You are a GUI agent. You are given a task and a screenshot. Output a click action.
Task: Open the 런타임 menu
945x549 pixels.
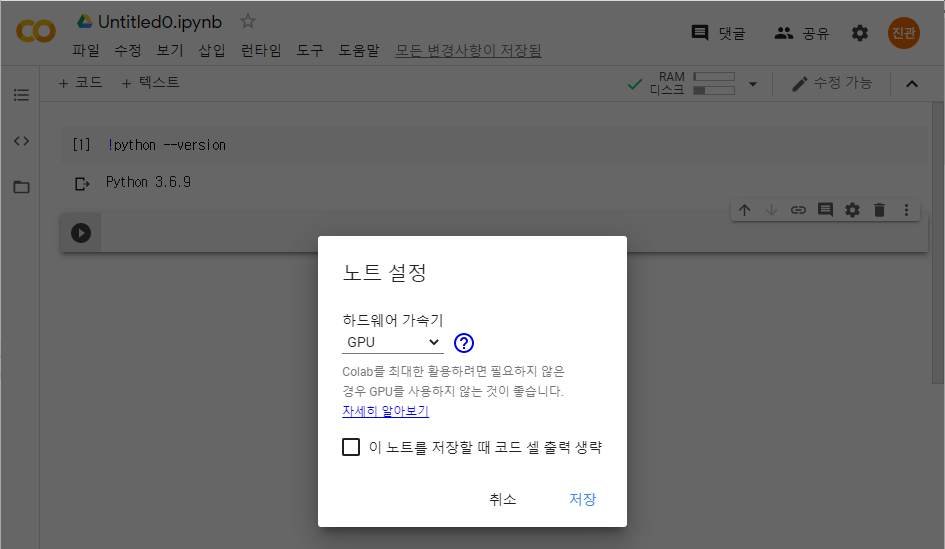pos(261,50)
